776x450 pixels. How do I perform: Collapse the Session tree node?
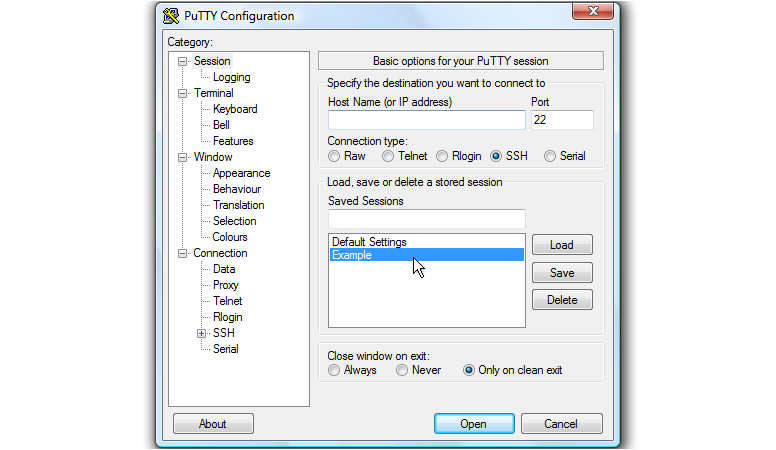click(182, 61)
